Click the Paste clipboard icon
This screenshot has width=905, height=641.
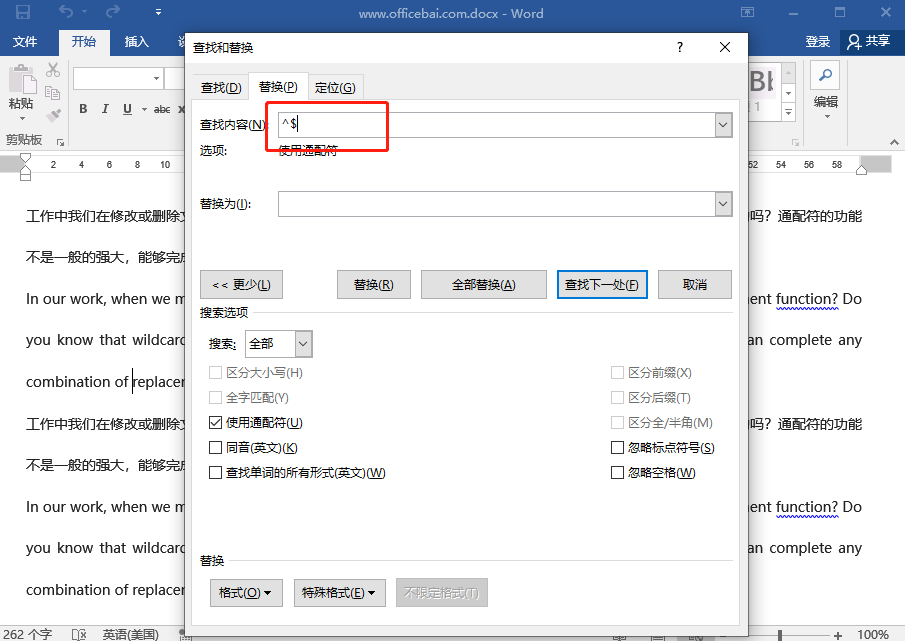pos(23,79)
